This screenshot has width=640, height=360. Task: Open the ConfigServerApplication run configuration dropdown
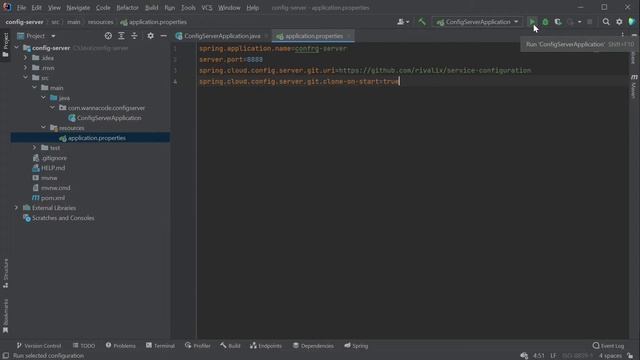coord(478,22)
